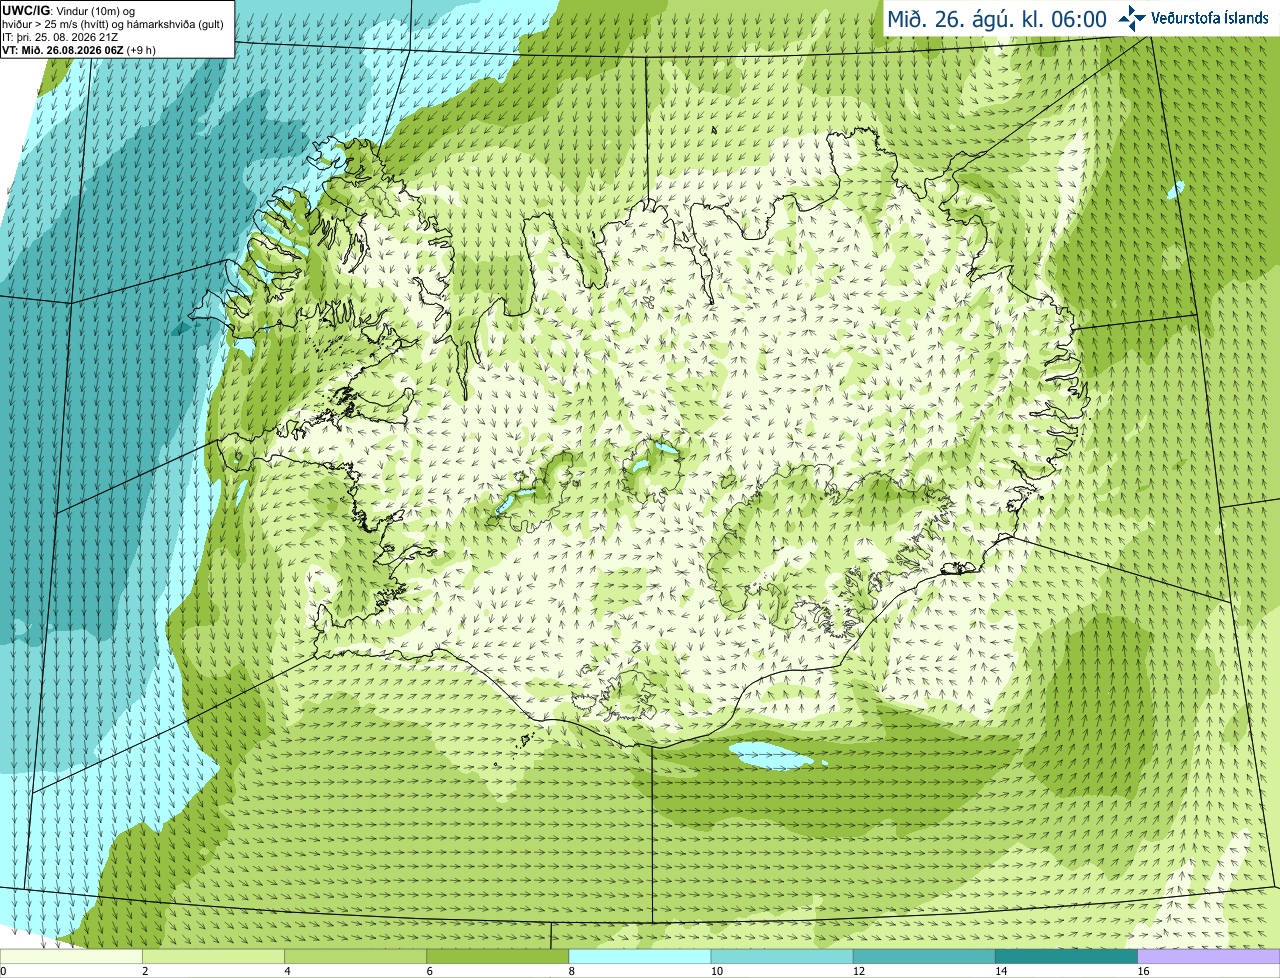Click the small cyan patch in northeast sea
This screenshot has height=978, width=1280.
[1176, 187]
